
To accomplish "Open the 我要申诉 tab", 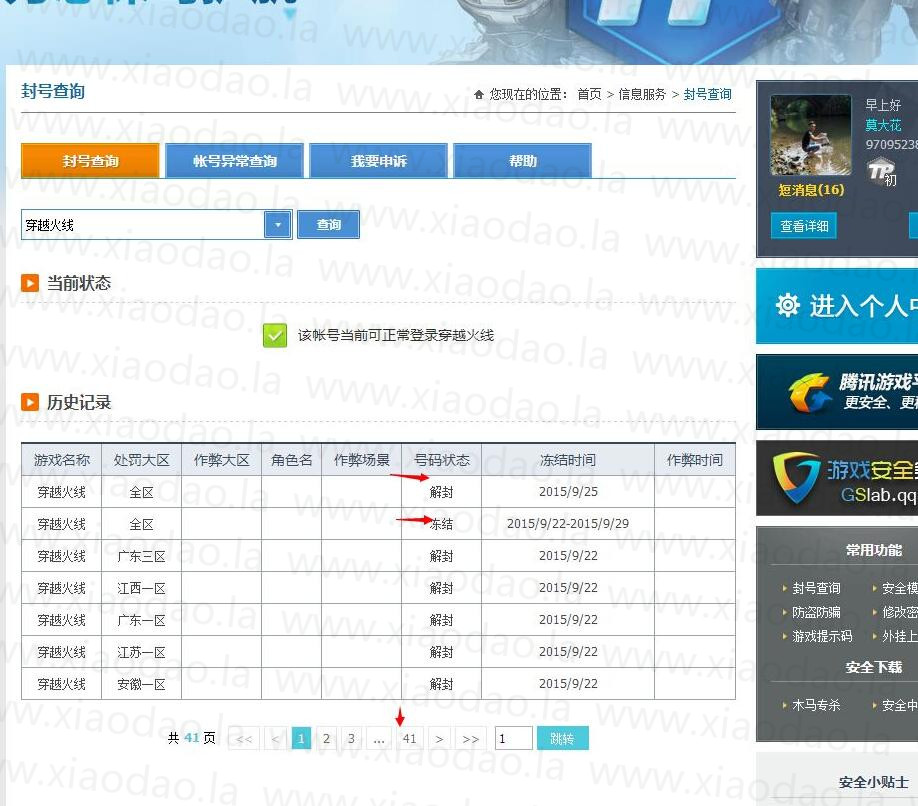I will tap(378, 160).
